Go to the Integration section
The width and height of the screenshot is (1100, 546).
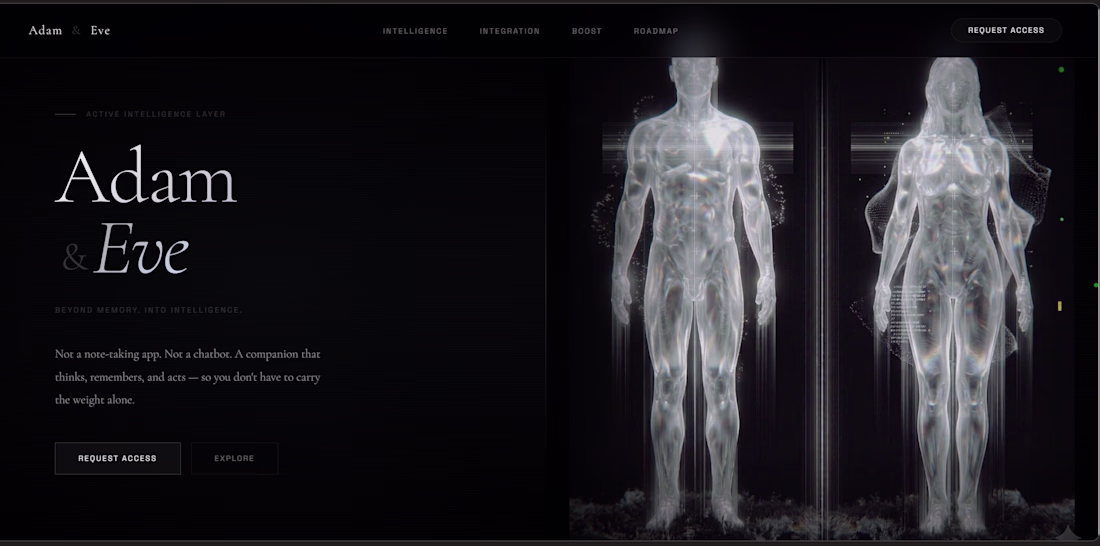tap(509, 31)
